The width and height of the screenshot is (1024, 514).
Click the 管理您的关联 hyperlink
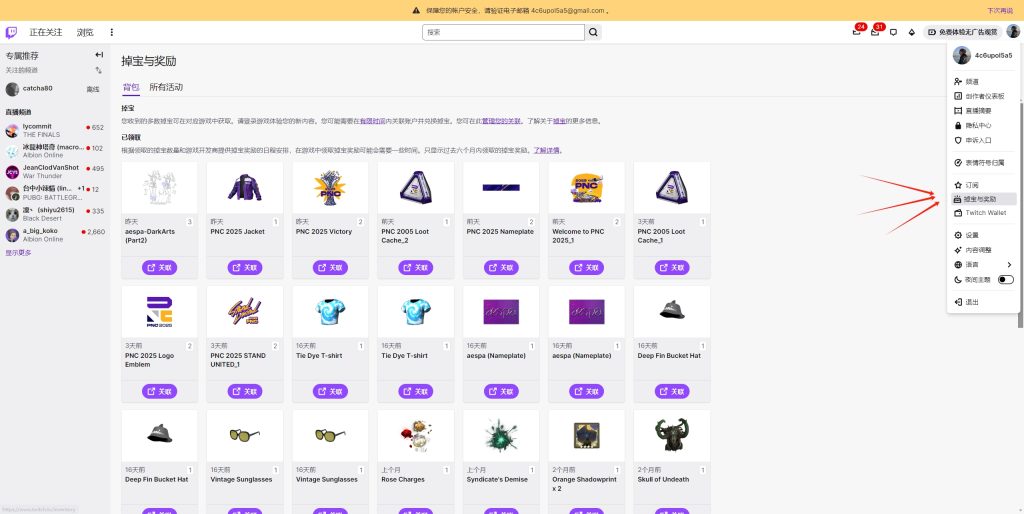click(x=504, y=121)
